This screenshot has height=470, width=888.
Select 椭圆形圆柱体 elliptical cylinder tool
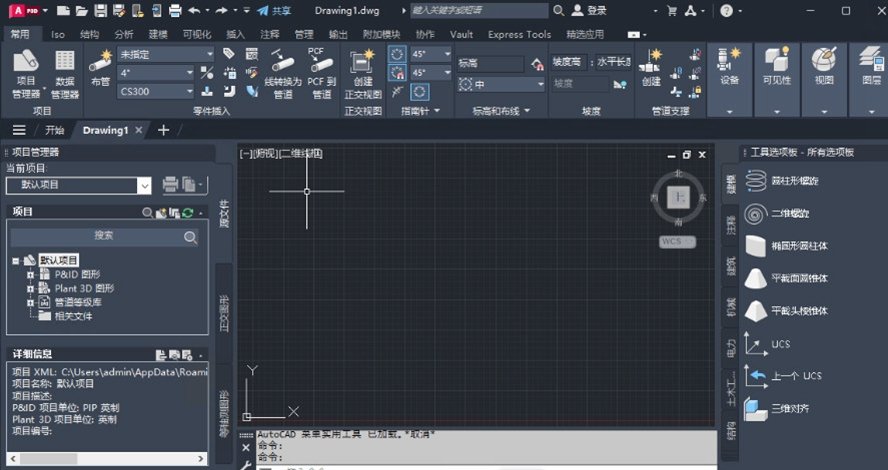coord(786,246)
